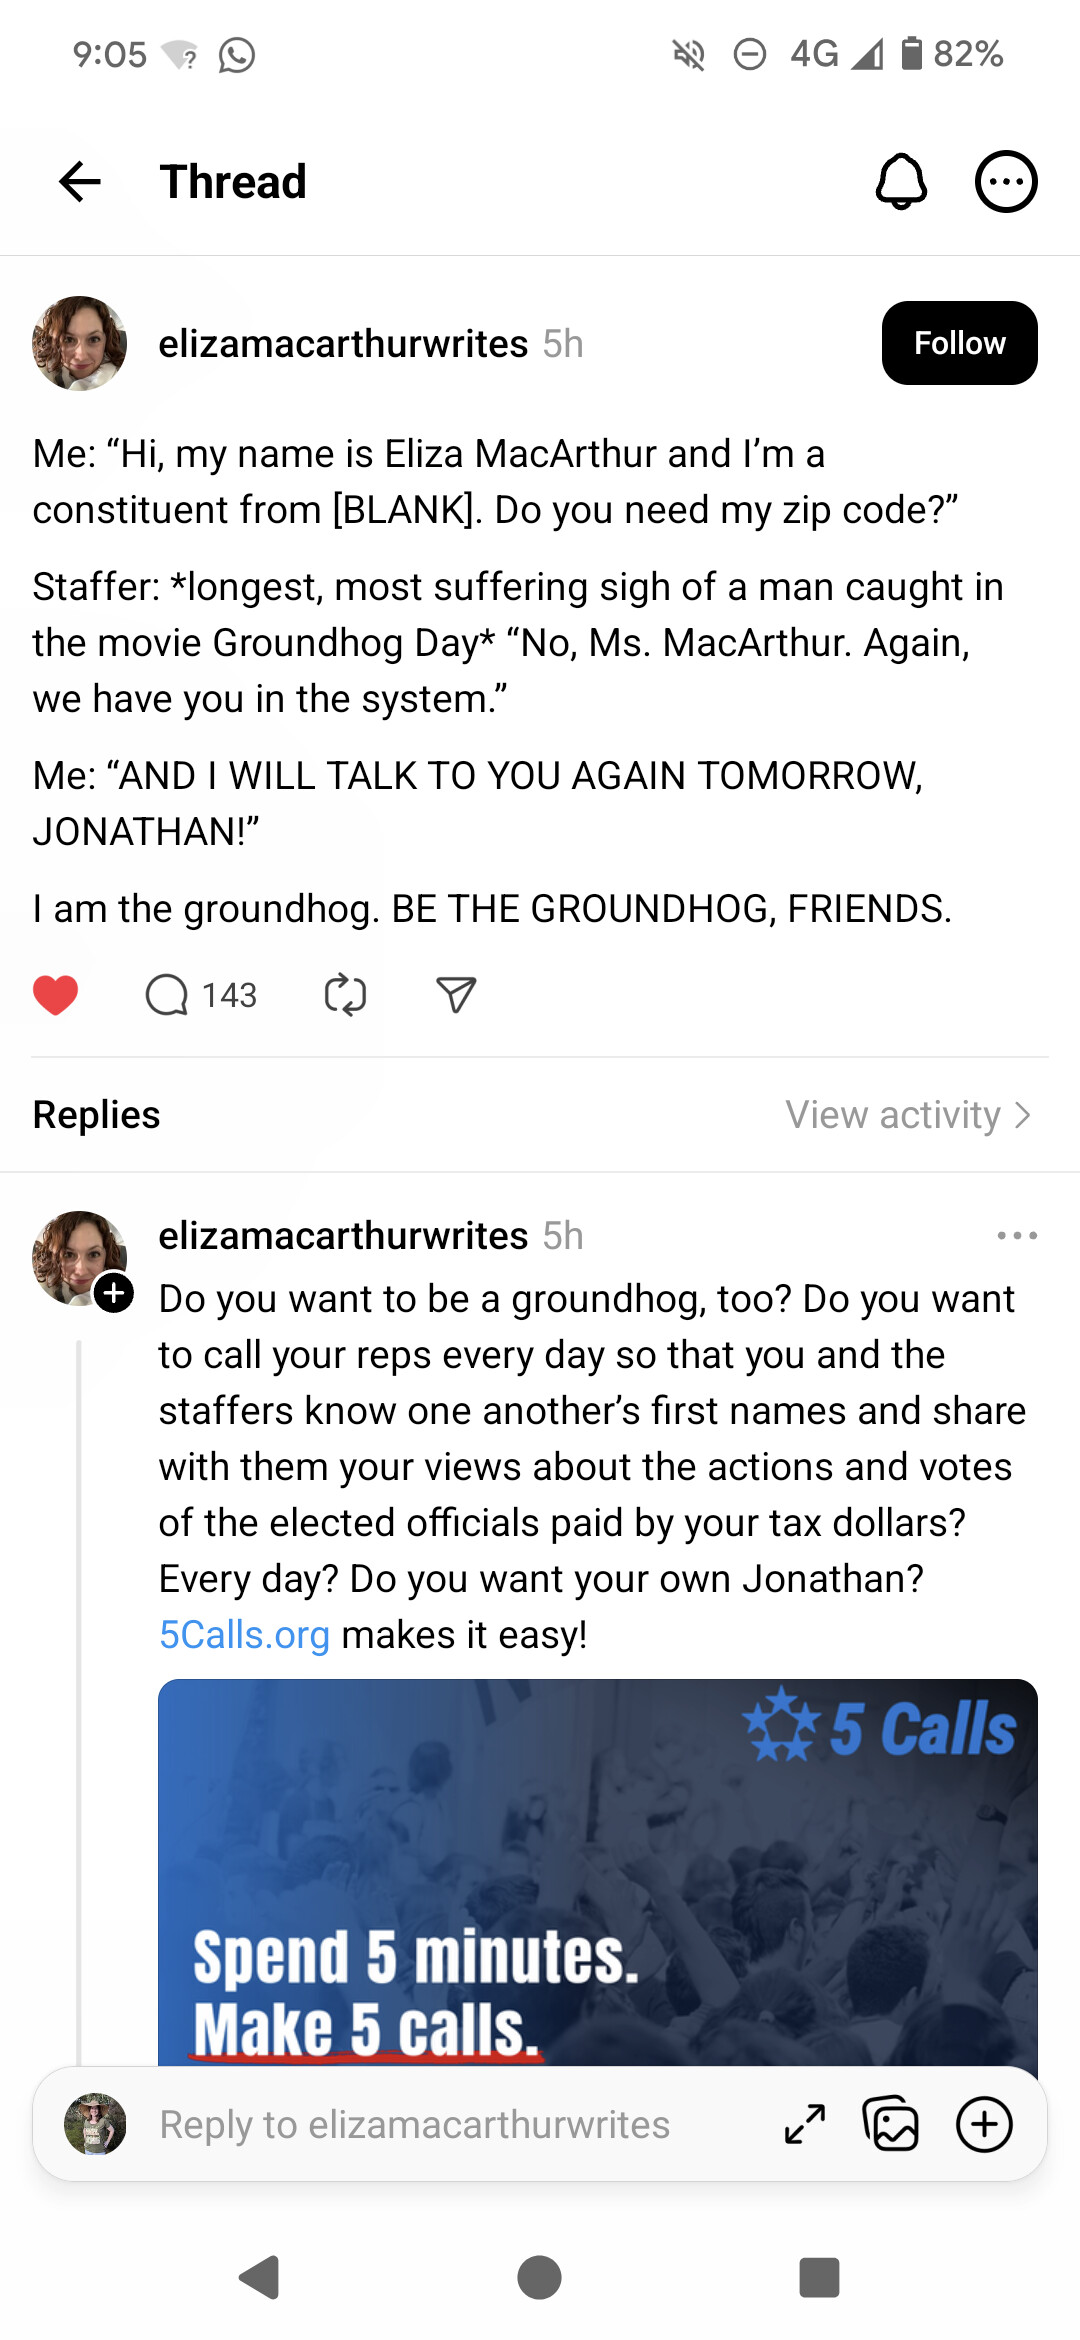Screen dimensions: 1080x2340
Task: Open three-dot menu on reply post
Action: pos(1017,1236)
